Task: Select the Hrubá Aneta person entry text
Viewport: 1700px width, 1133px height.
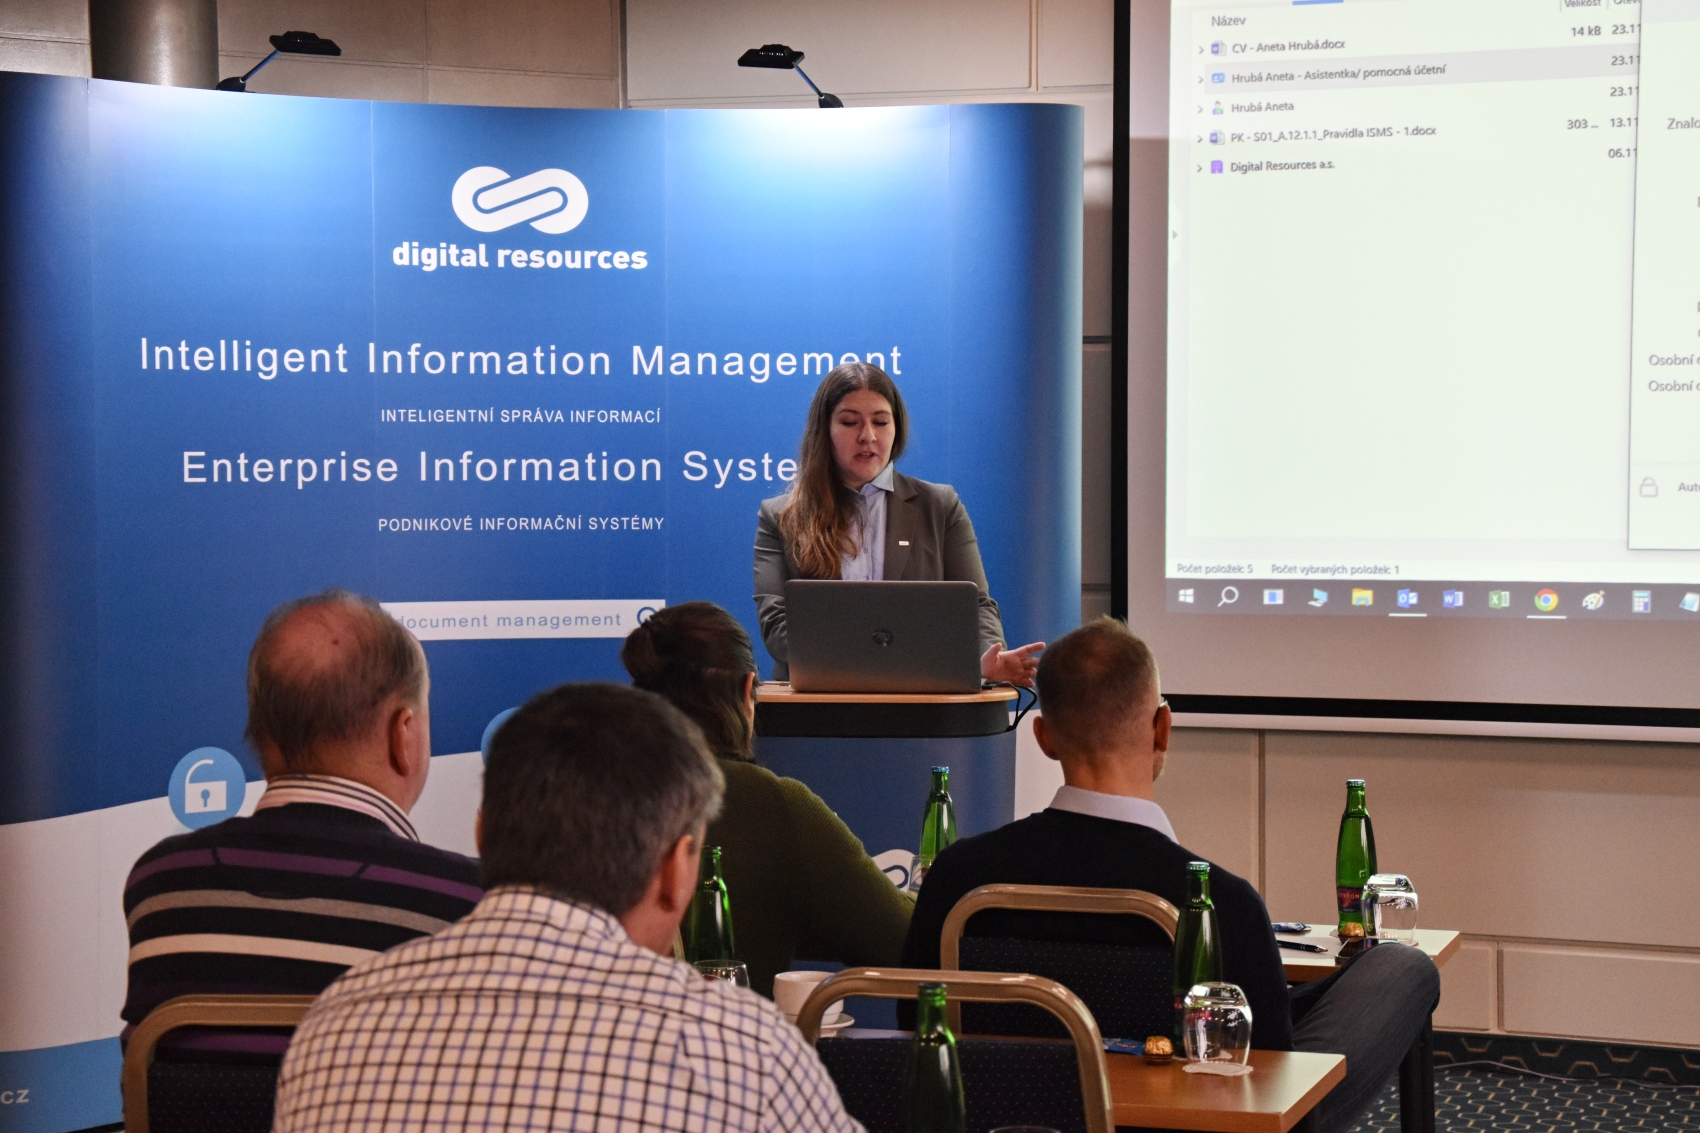Action: [1262, 107]
